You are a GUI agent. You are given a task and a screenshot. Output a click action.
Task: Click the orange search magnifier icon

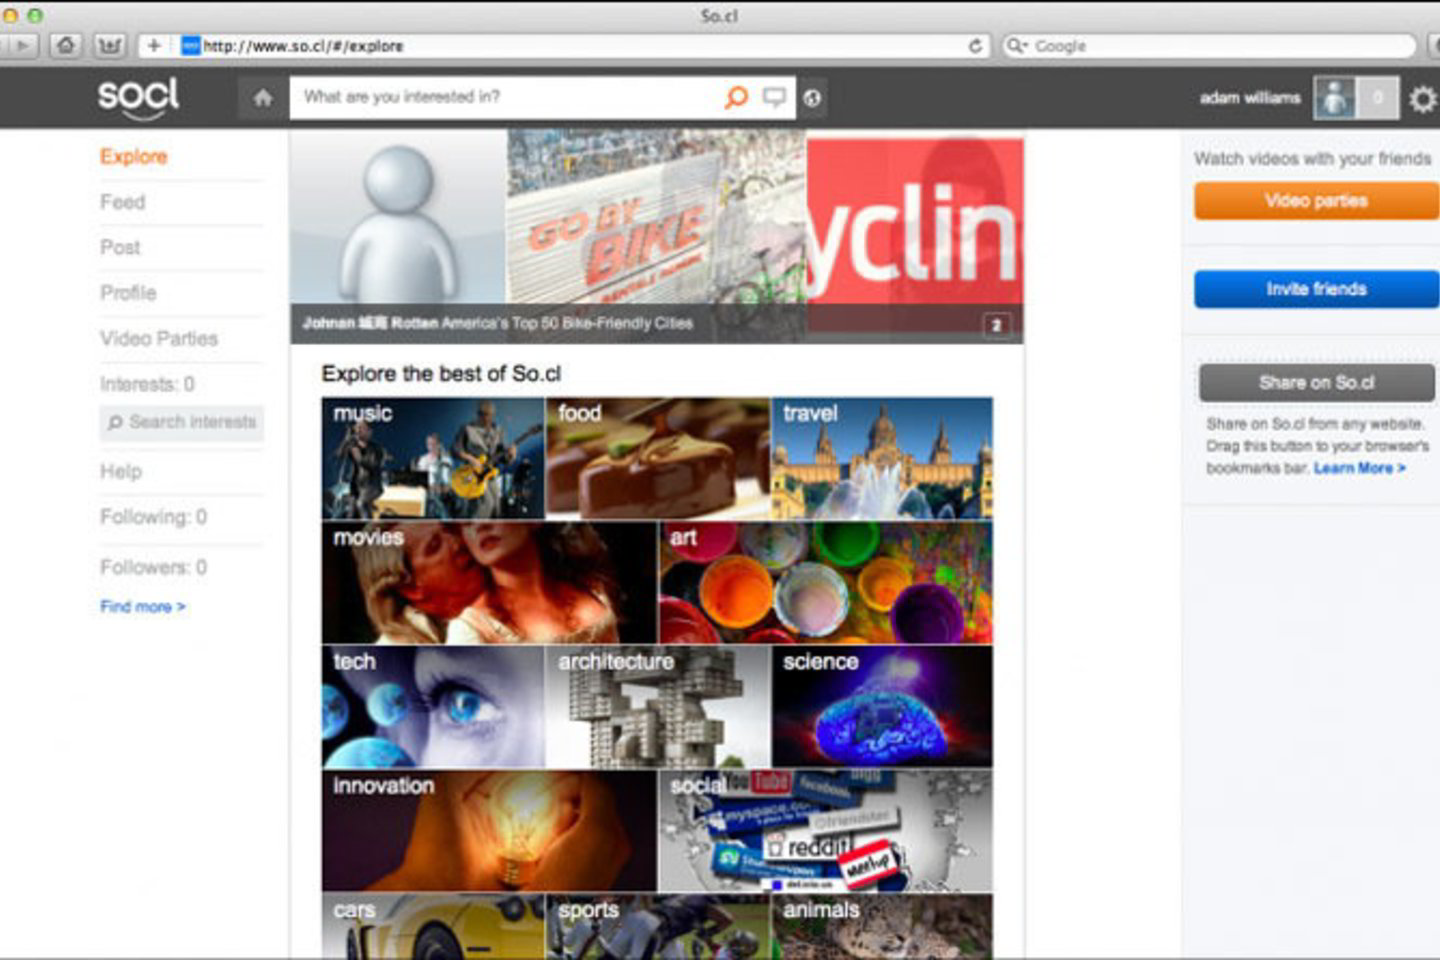tap(736, 97)
